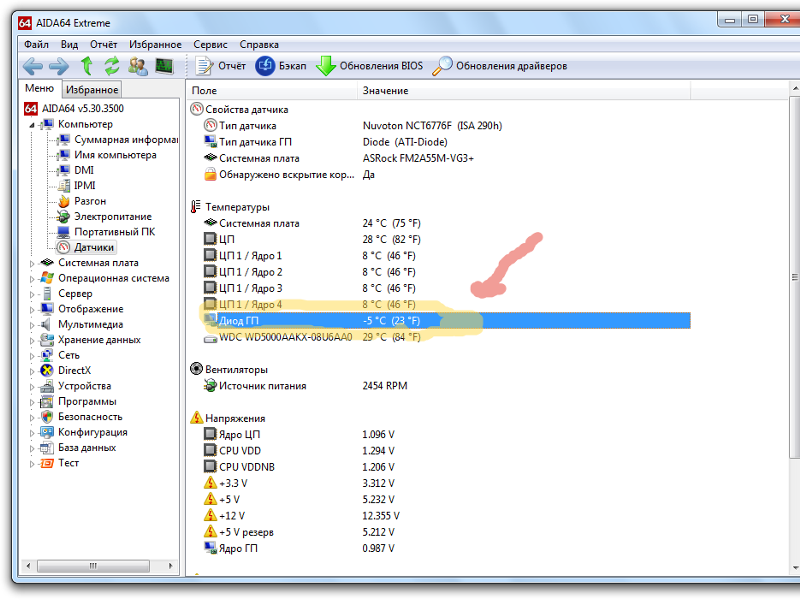Image resolution: width=800 pixels, height=600 pixels.
Task: Select the Диод ГП row
Action: pyautogui.click(x=446, y=320)
